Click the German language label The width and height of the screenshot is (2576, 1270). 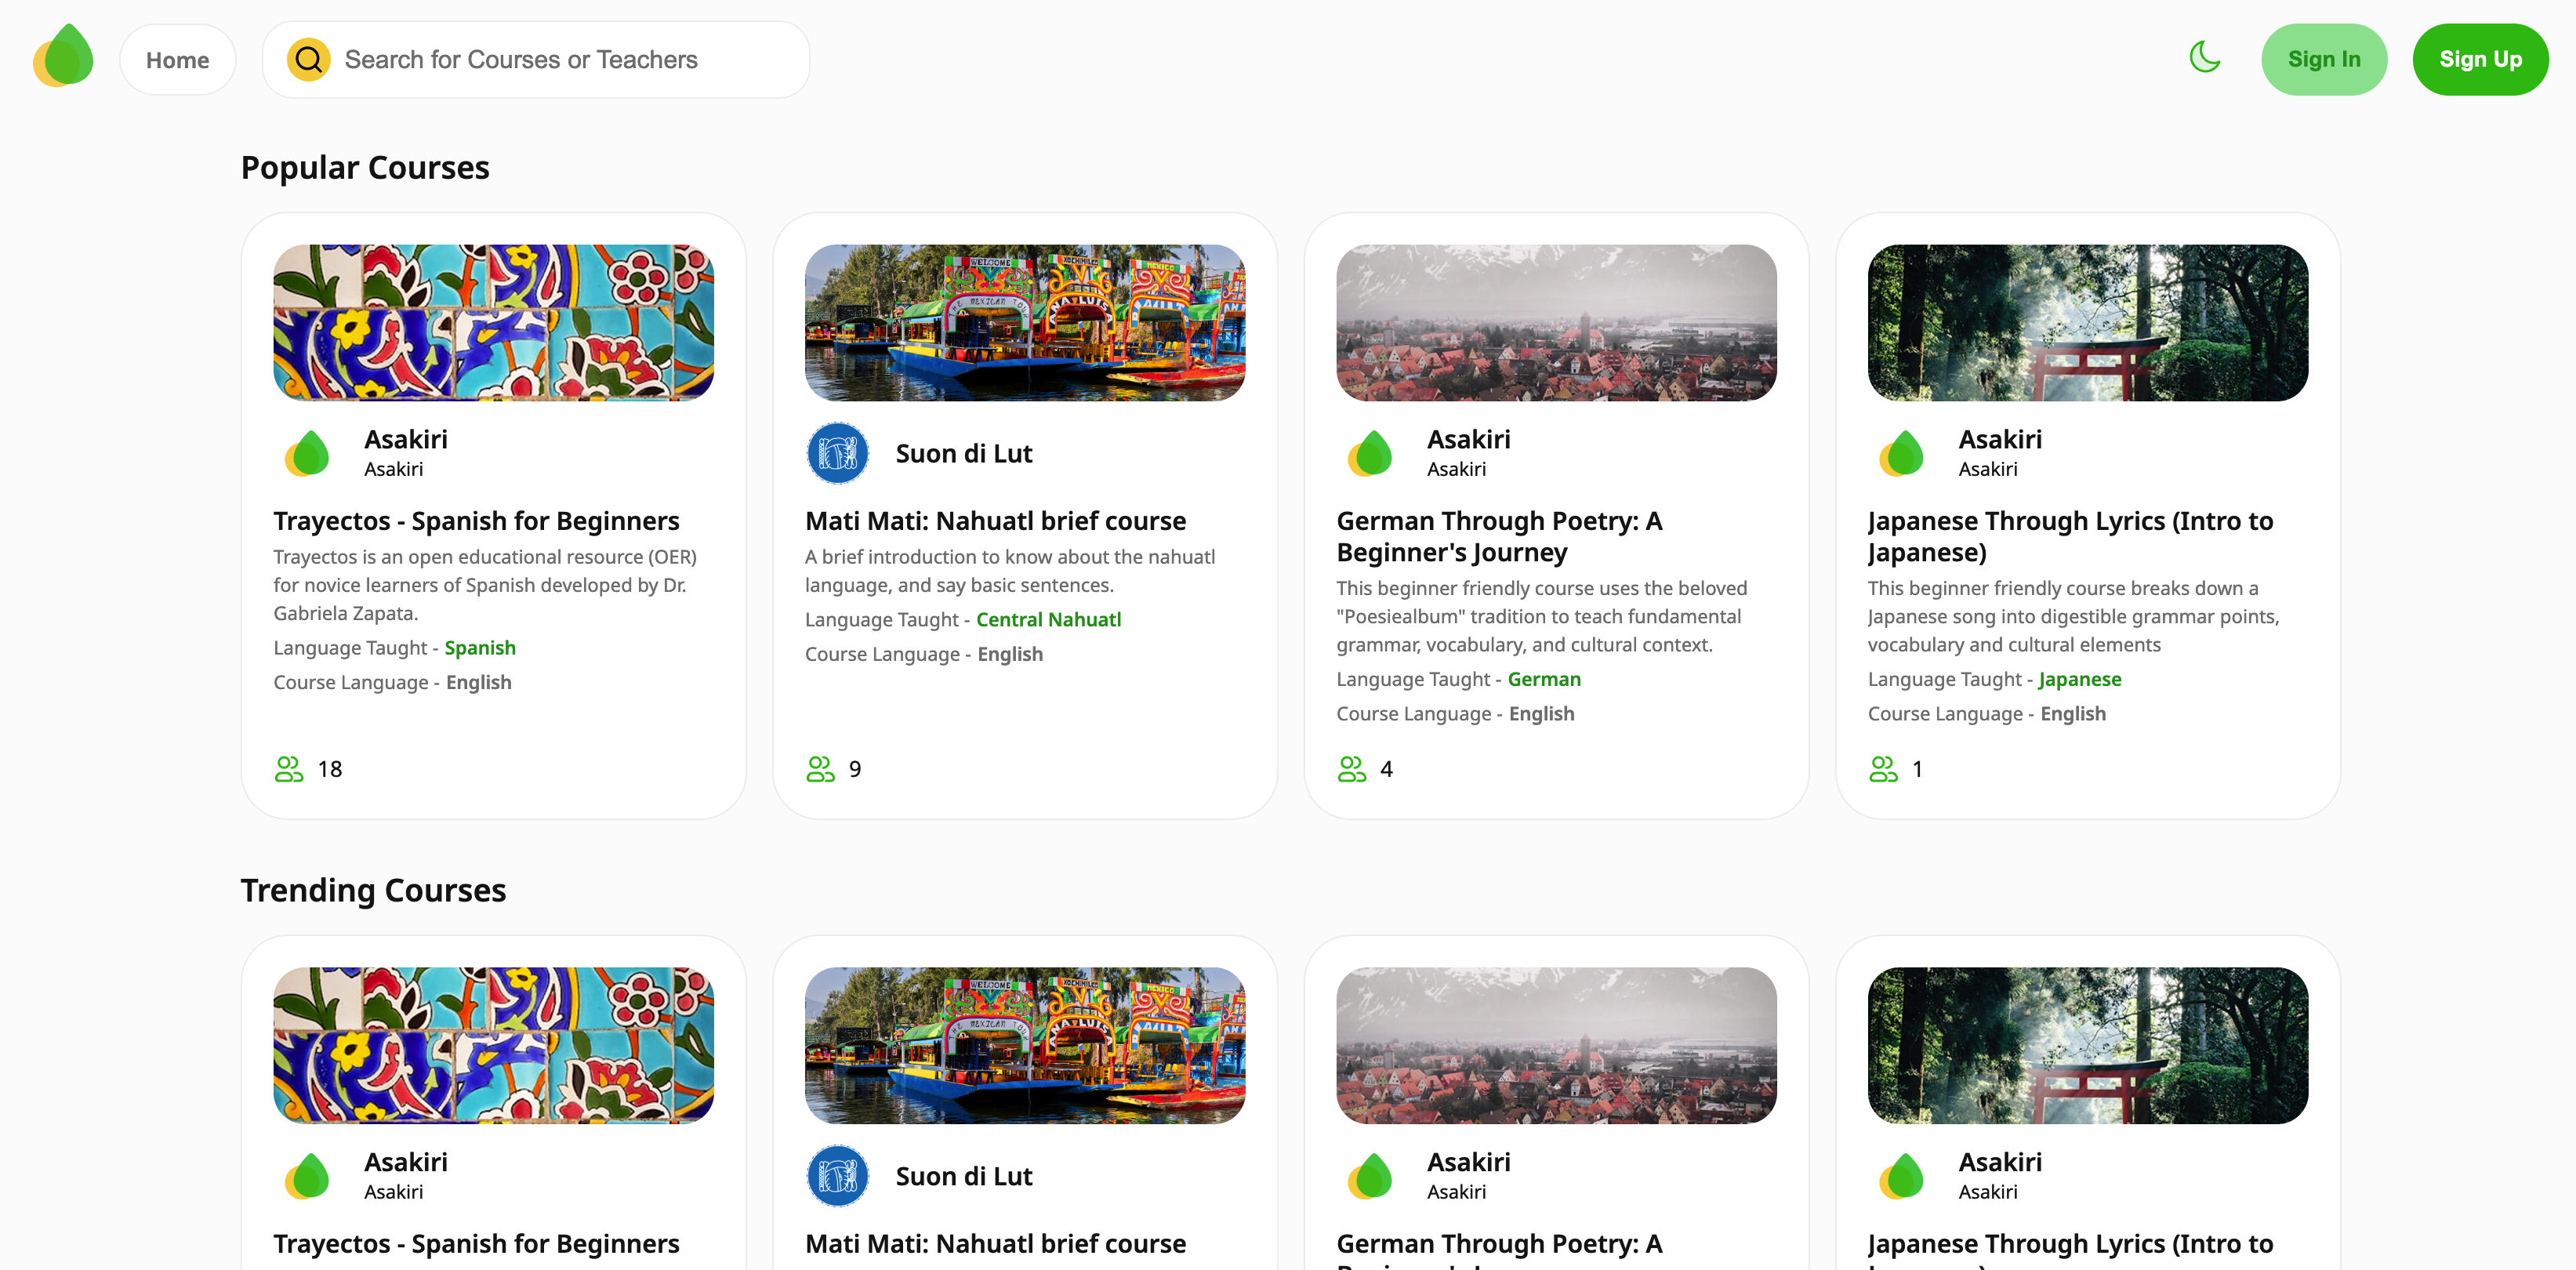[1544, 680]
